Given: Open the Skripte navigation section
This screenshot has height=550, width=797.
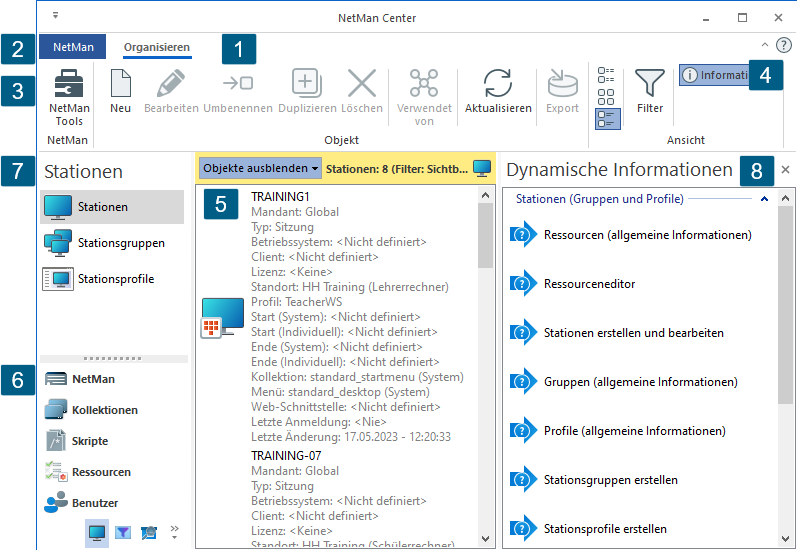Looking at the screenshot, I should [114, 441].
